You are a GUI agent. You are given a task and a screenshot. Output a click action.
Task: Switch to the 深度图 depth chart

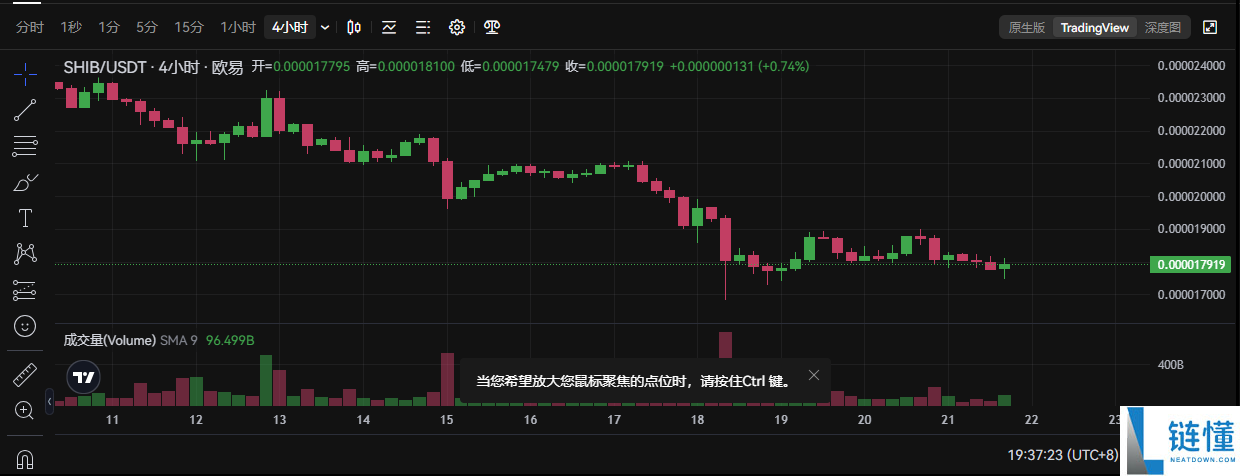coord(1163,27)
